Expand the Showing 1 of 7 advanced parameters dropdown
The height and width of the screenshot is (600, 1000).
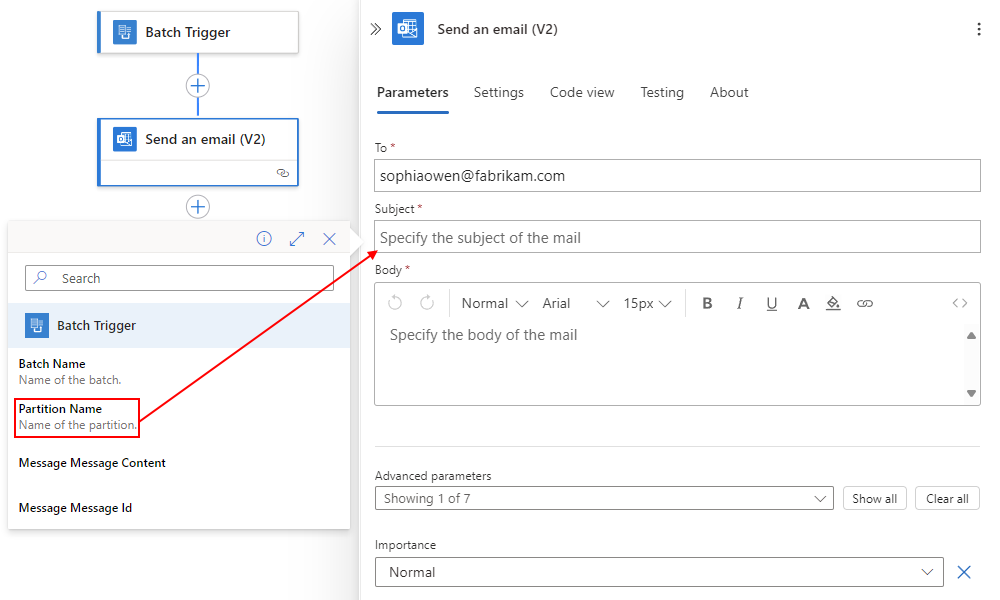[x=604, y=498]
